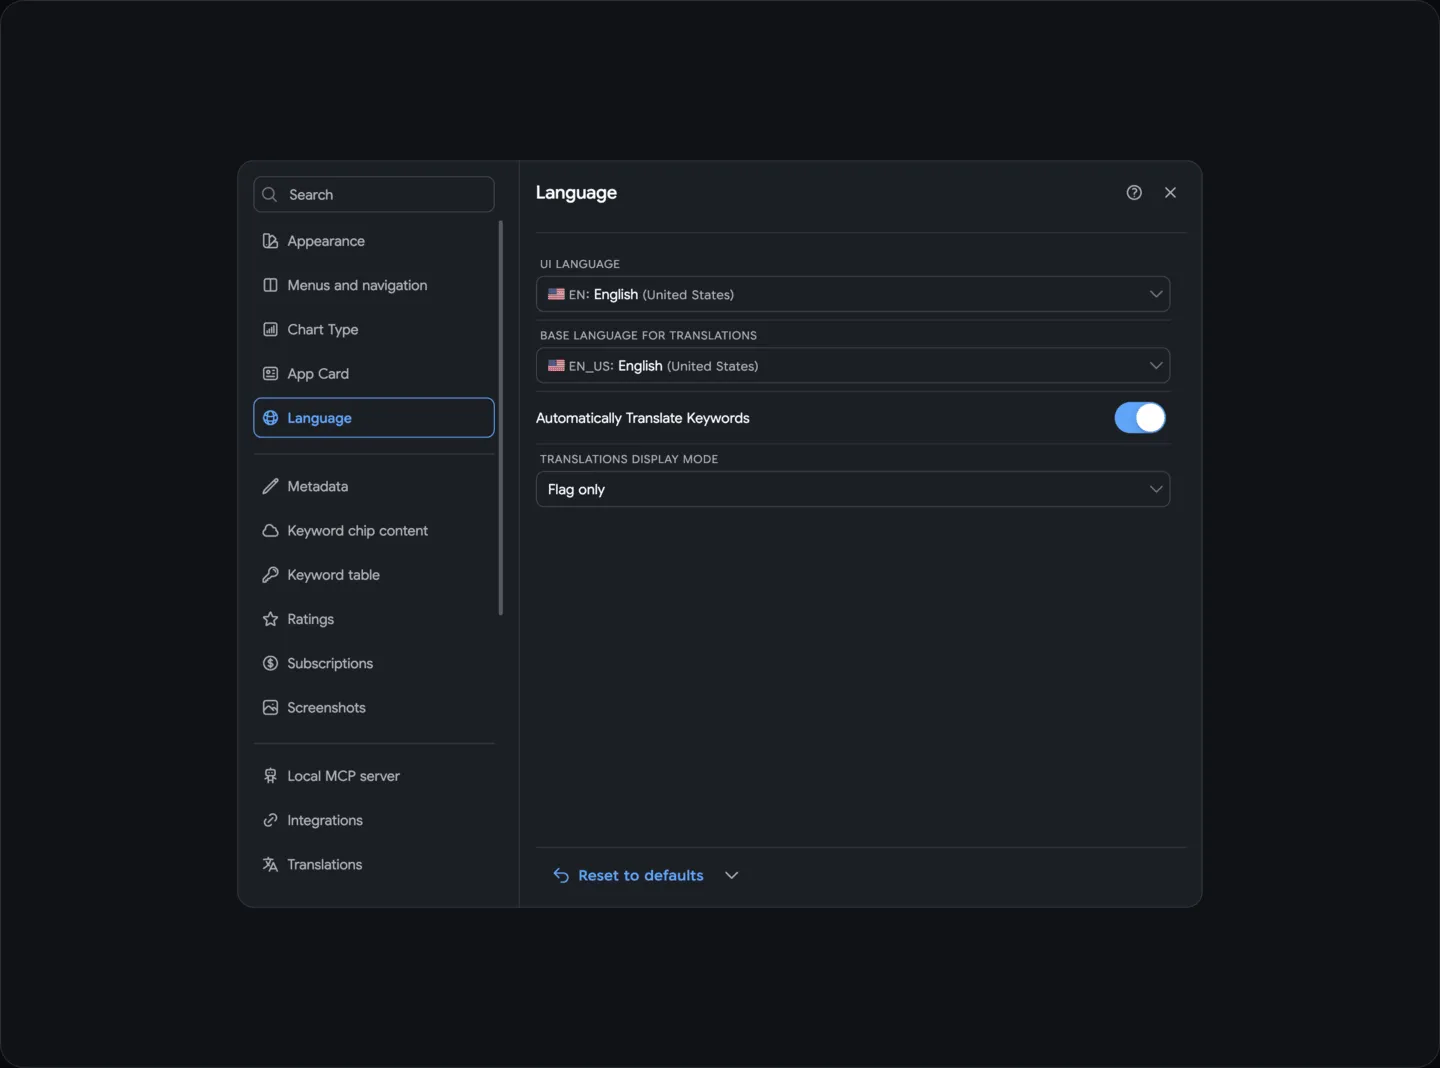Open the Integrations section
Viewport: 1440px width, 1068px height.
point(374,820)
